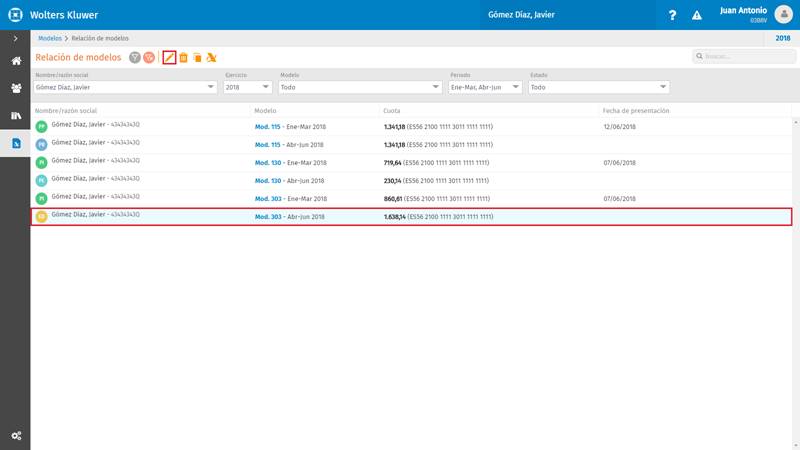
Task: Open Mod. 303 link for Ene-Mar 2018
Action: (x=268, y=198)
